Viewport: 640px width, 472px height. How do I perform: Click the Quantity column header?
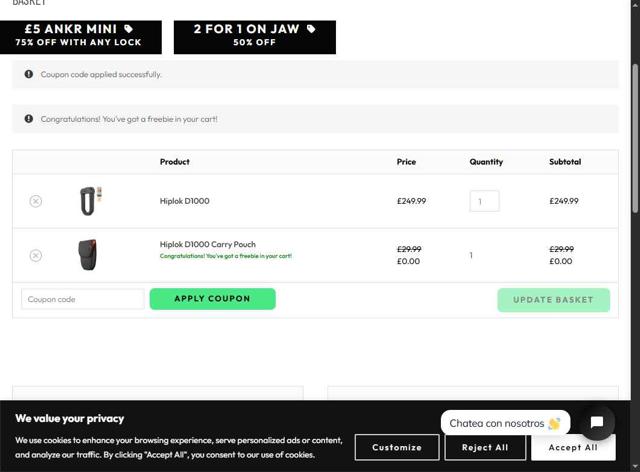point(486,162)
